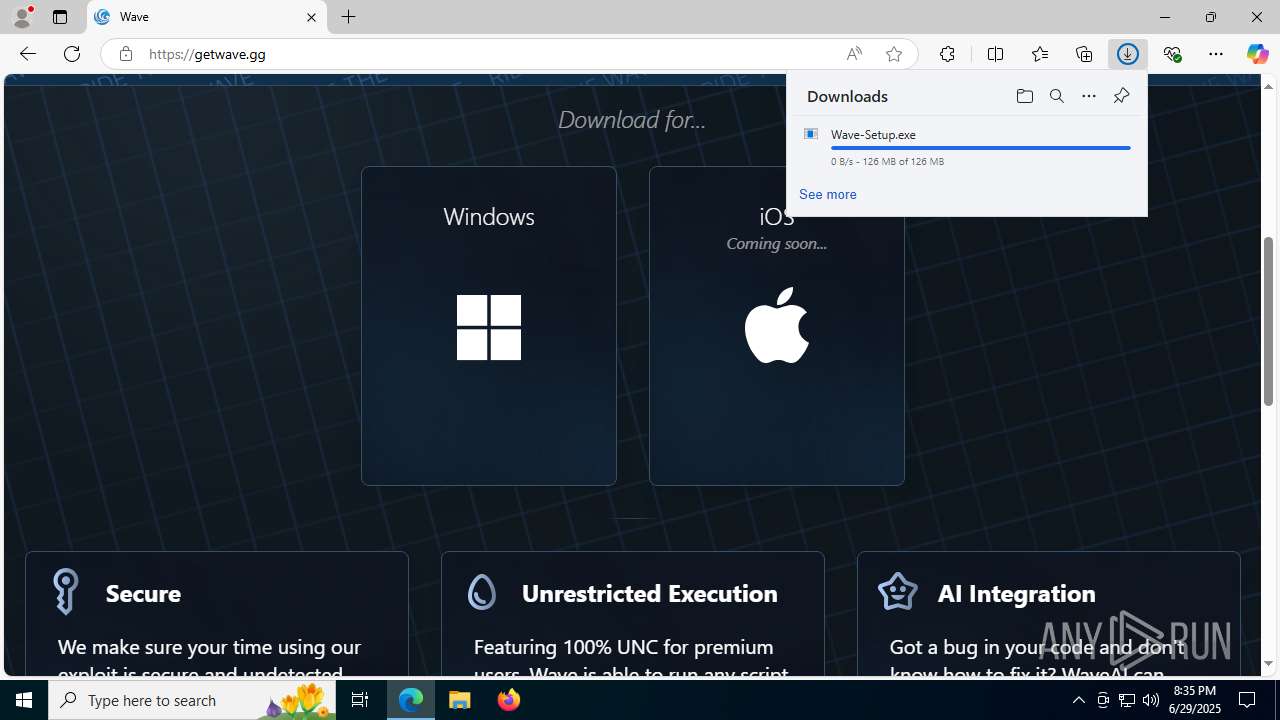The width and height of the screenshot is (1280, 720).
Task: Open Collections panel
Action: coord(1084,54)
